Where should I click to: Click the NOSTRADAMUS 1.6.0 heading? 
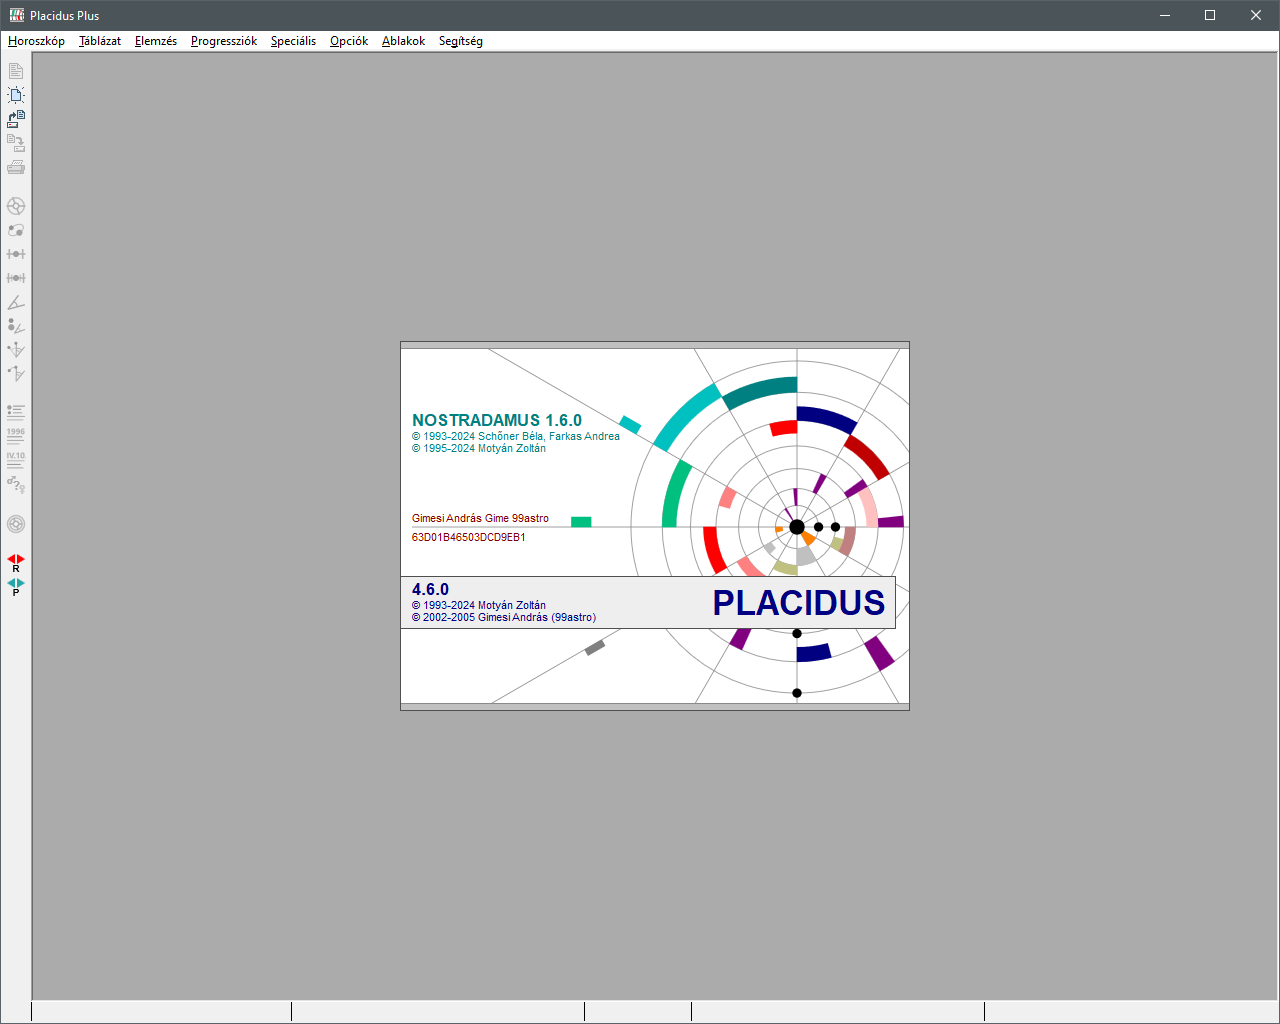(x=497, y=420)
